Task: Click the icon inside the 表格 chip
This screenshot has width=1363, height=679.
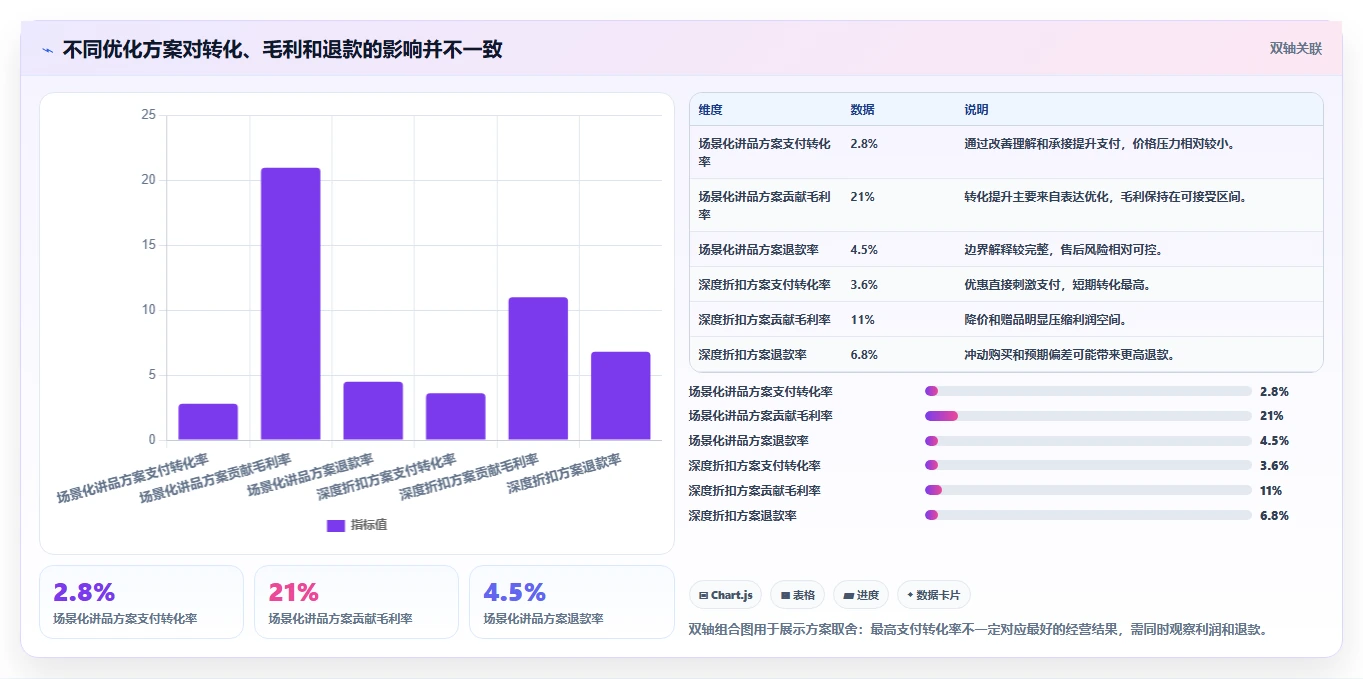Action: click(786, 595)
